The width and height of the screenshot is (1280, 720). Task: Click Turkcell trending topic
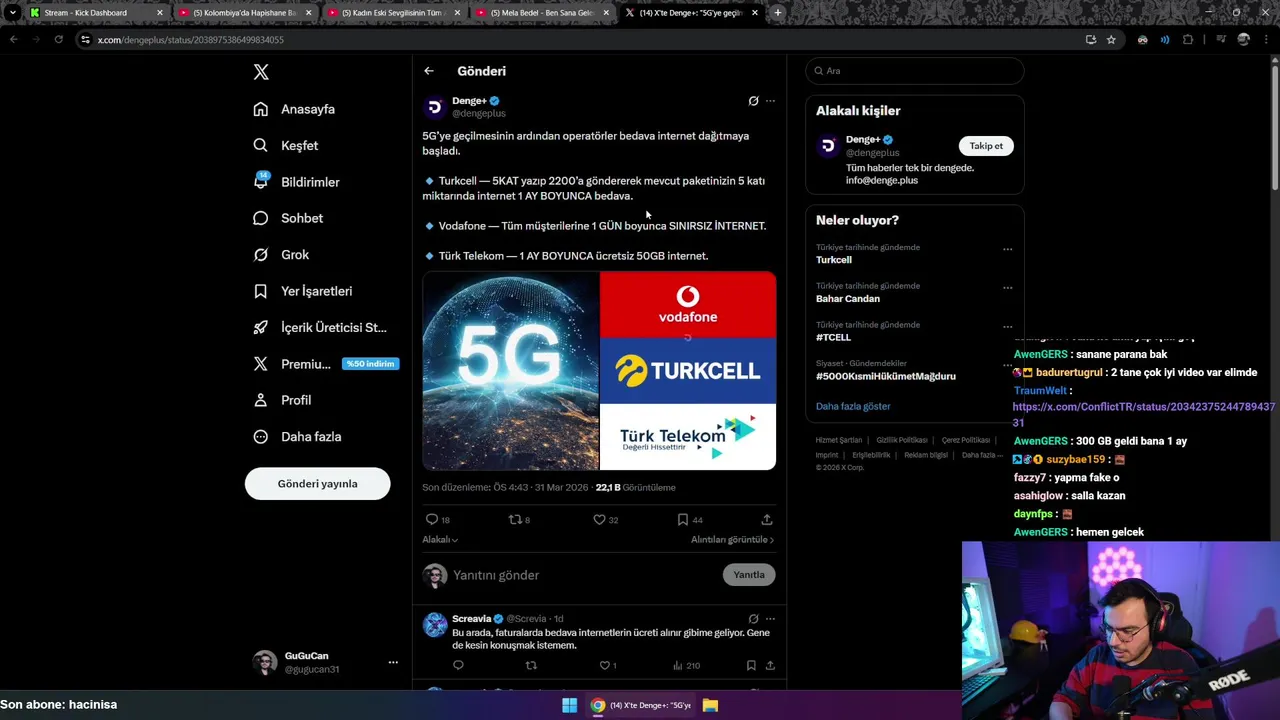pyautogui.click(x=834, y=260)
